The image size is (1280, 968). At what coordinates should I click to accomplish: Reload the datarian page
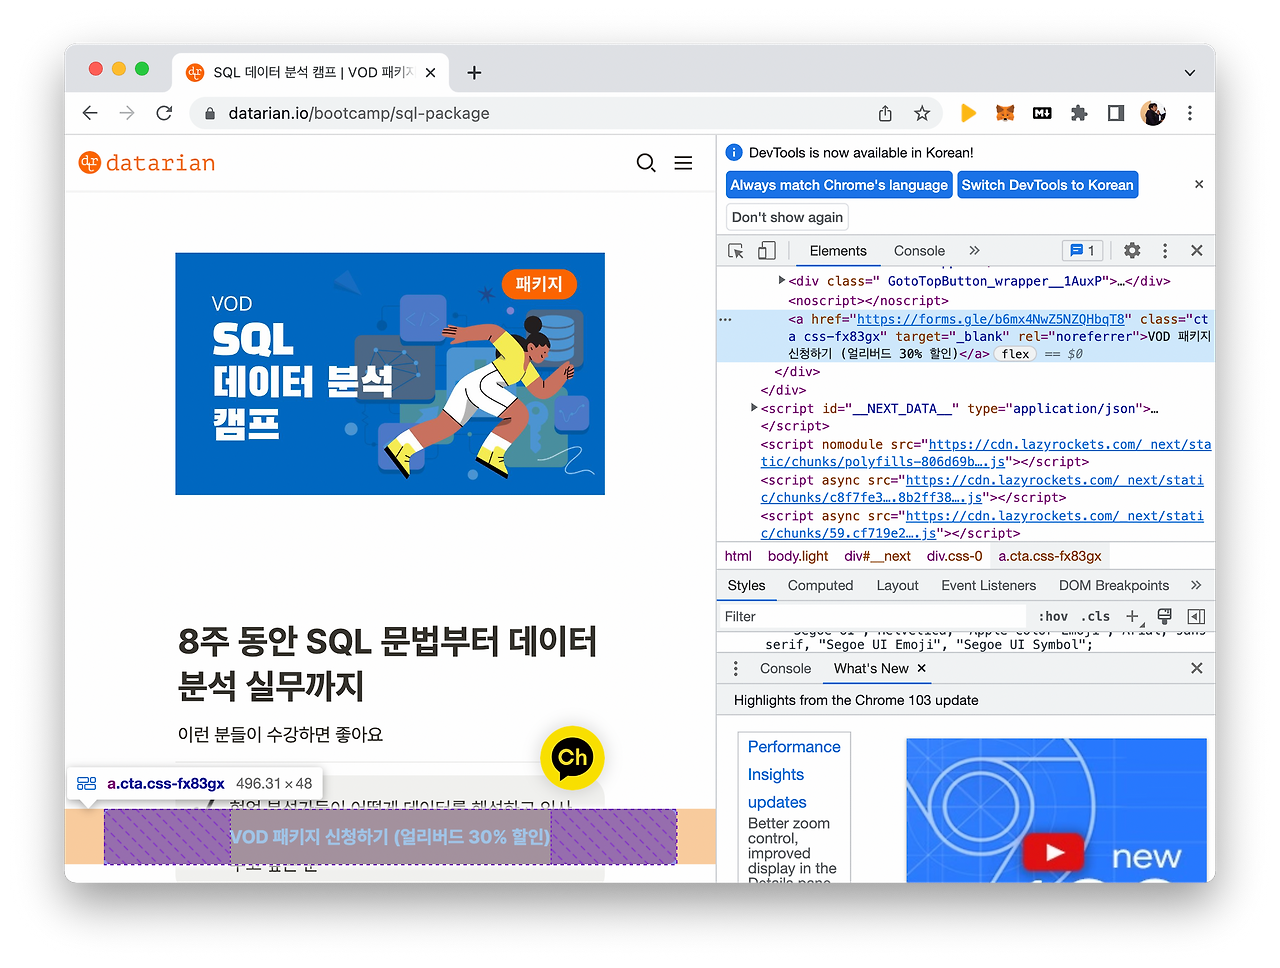coord(164,113)
